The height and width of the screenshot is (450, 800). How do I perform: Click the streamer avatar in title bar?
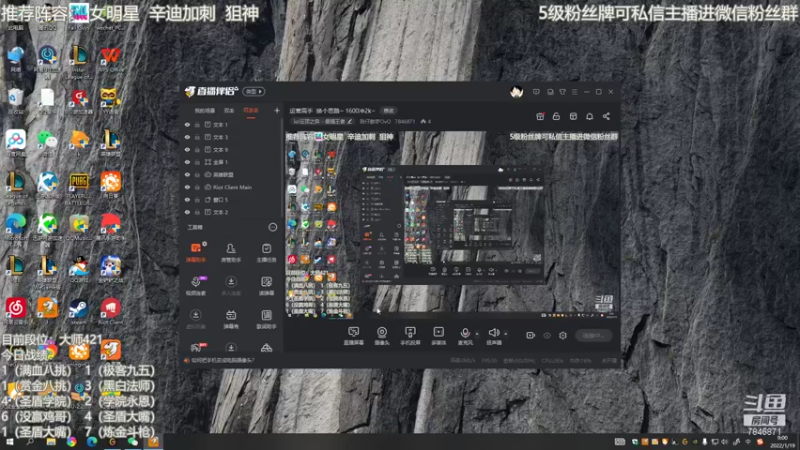[516, 92]
